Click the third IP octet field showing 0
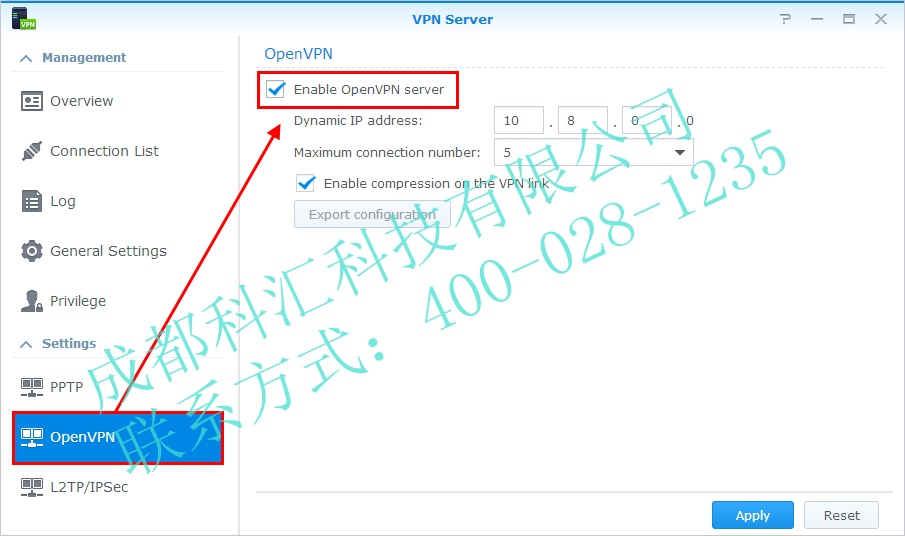 tap(646, 121)
